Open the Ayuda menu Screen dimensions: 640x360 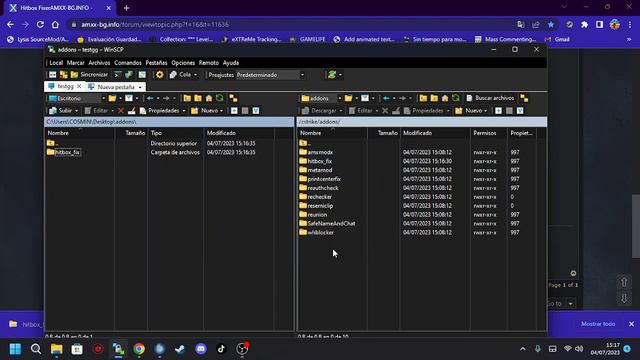[x=231, y=63]
